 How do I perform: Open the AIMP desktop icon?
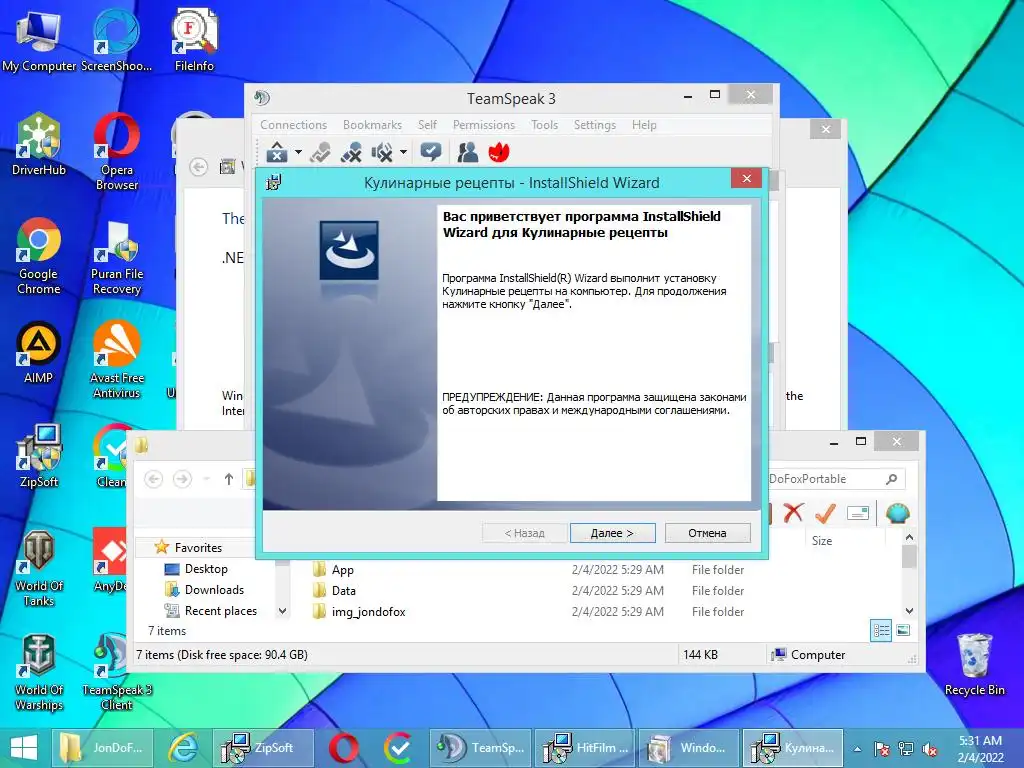[39, 353]
